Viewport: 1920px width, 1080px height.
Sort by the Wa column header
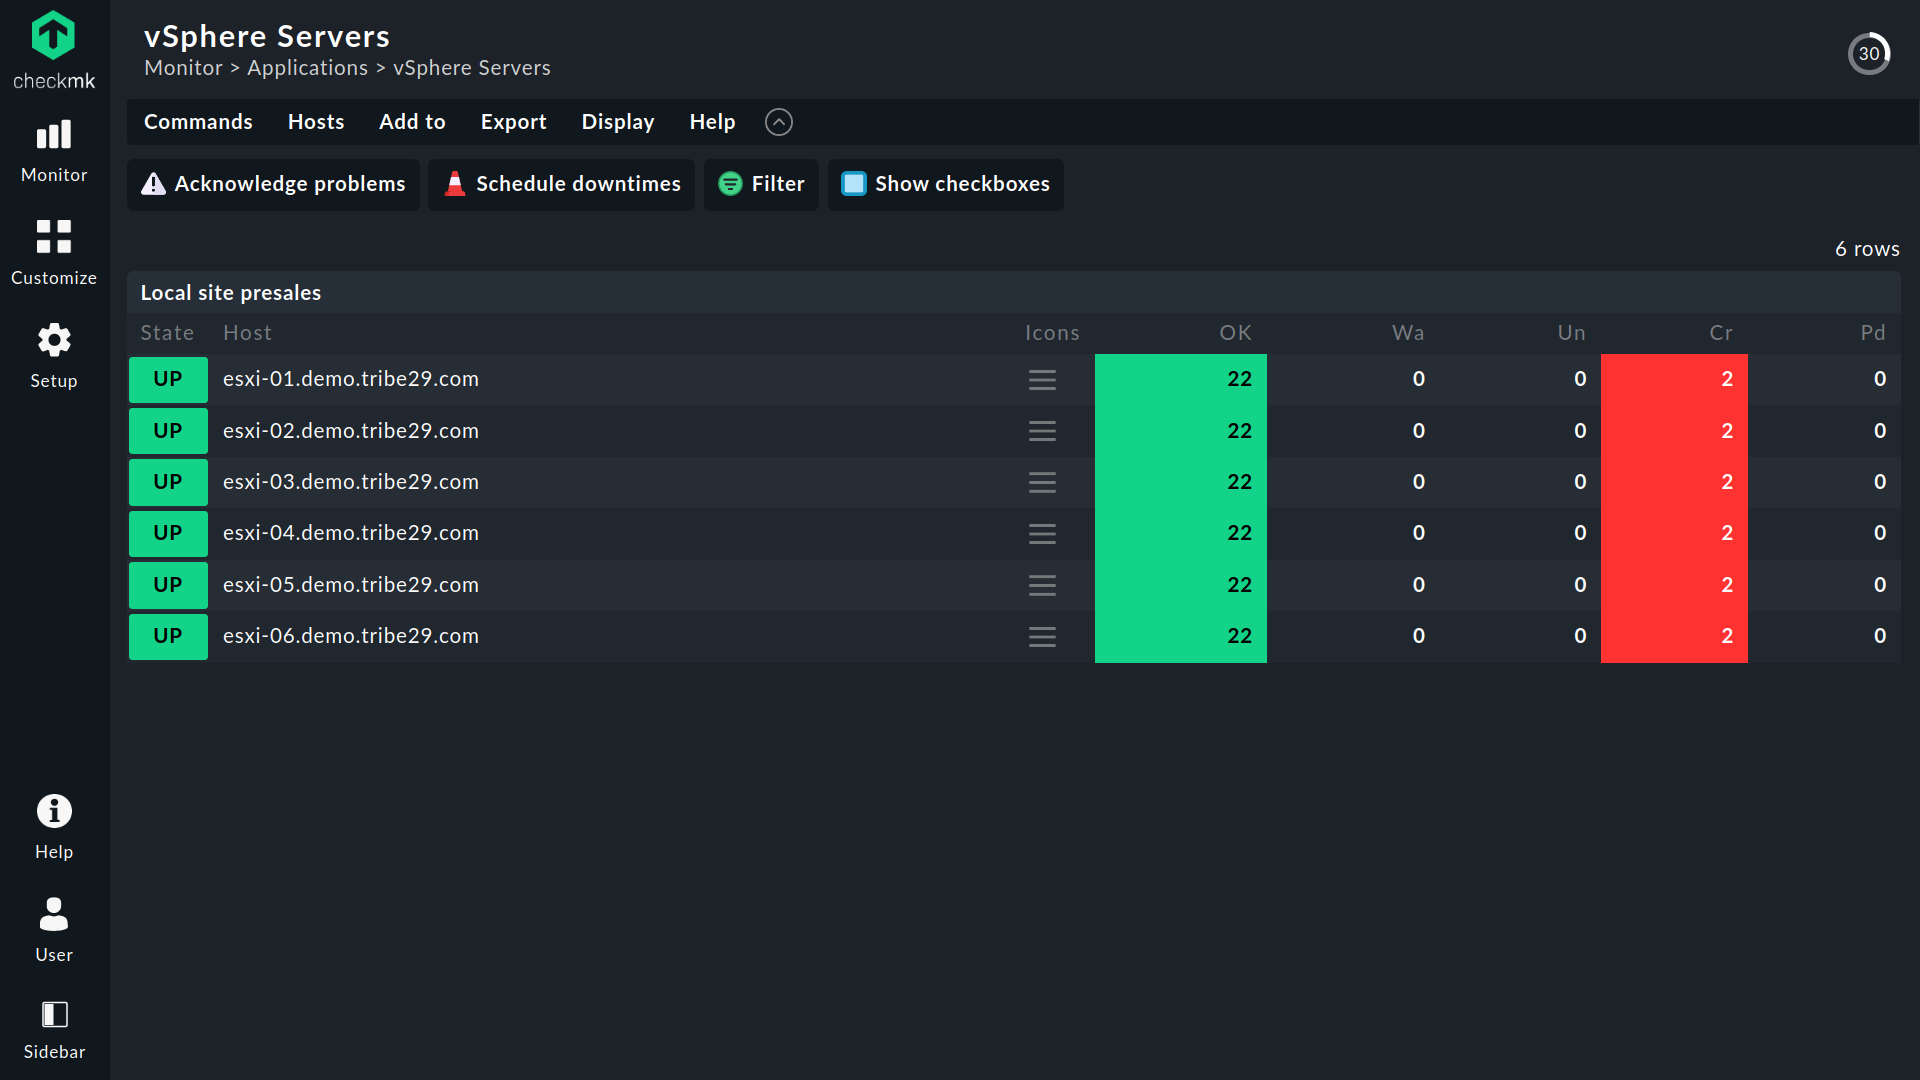click(1408, 333)
